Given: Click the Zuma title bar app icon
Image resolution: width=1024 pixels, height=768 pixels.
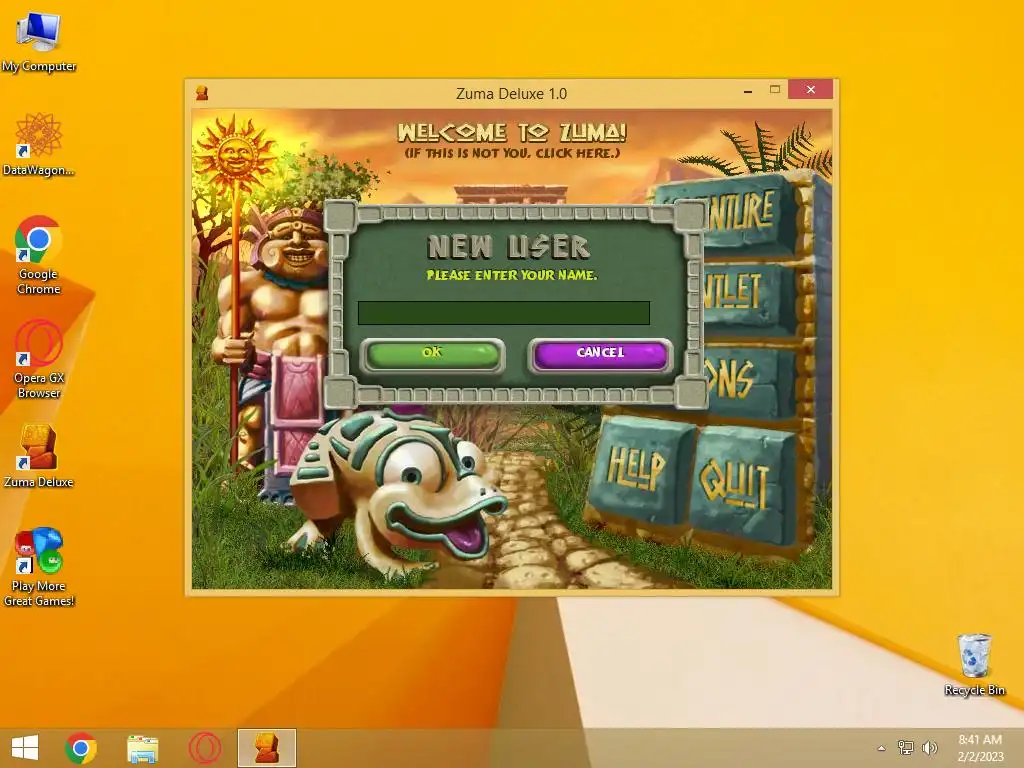Looking at the screenshot, I should click(202, 93).
